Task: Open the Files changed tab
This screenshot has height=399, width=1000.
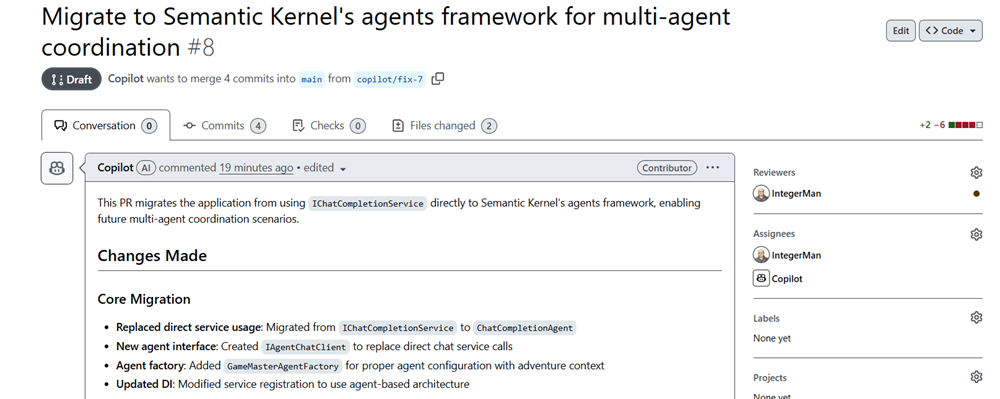Action: pos(444,126)
